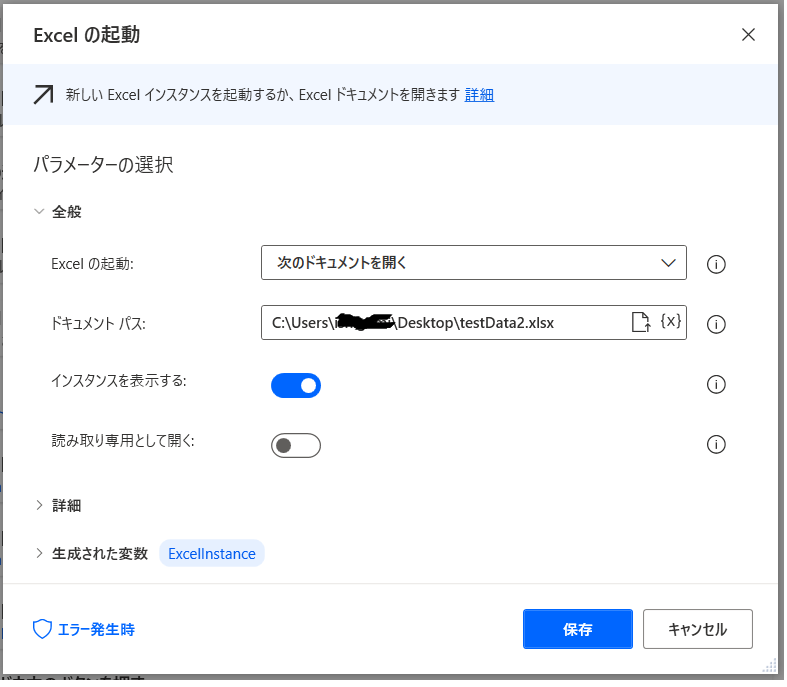Click the diagonal arrow action icon in banner

[44, 95]
